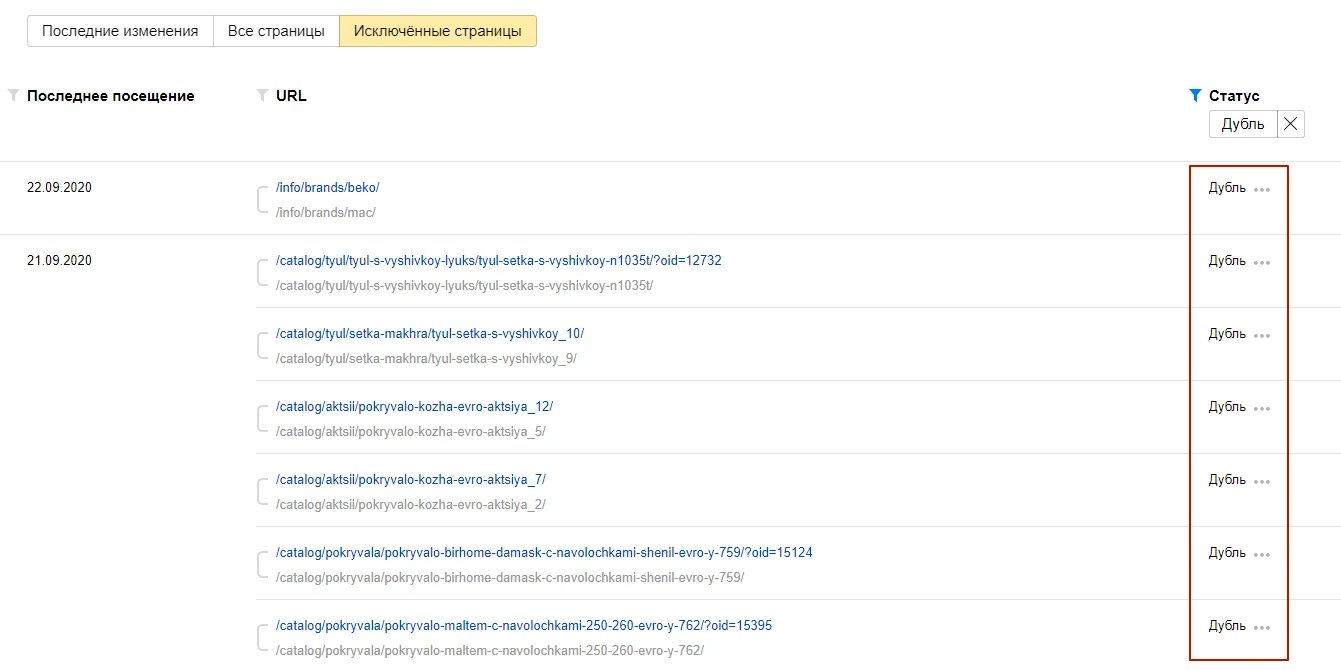Open filter icon for Последнее посещение column
Image resolution: width=1341 pixels, height=671 pixels.
13,96
